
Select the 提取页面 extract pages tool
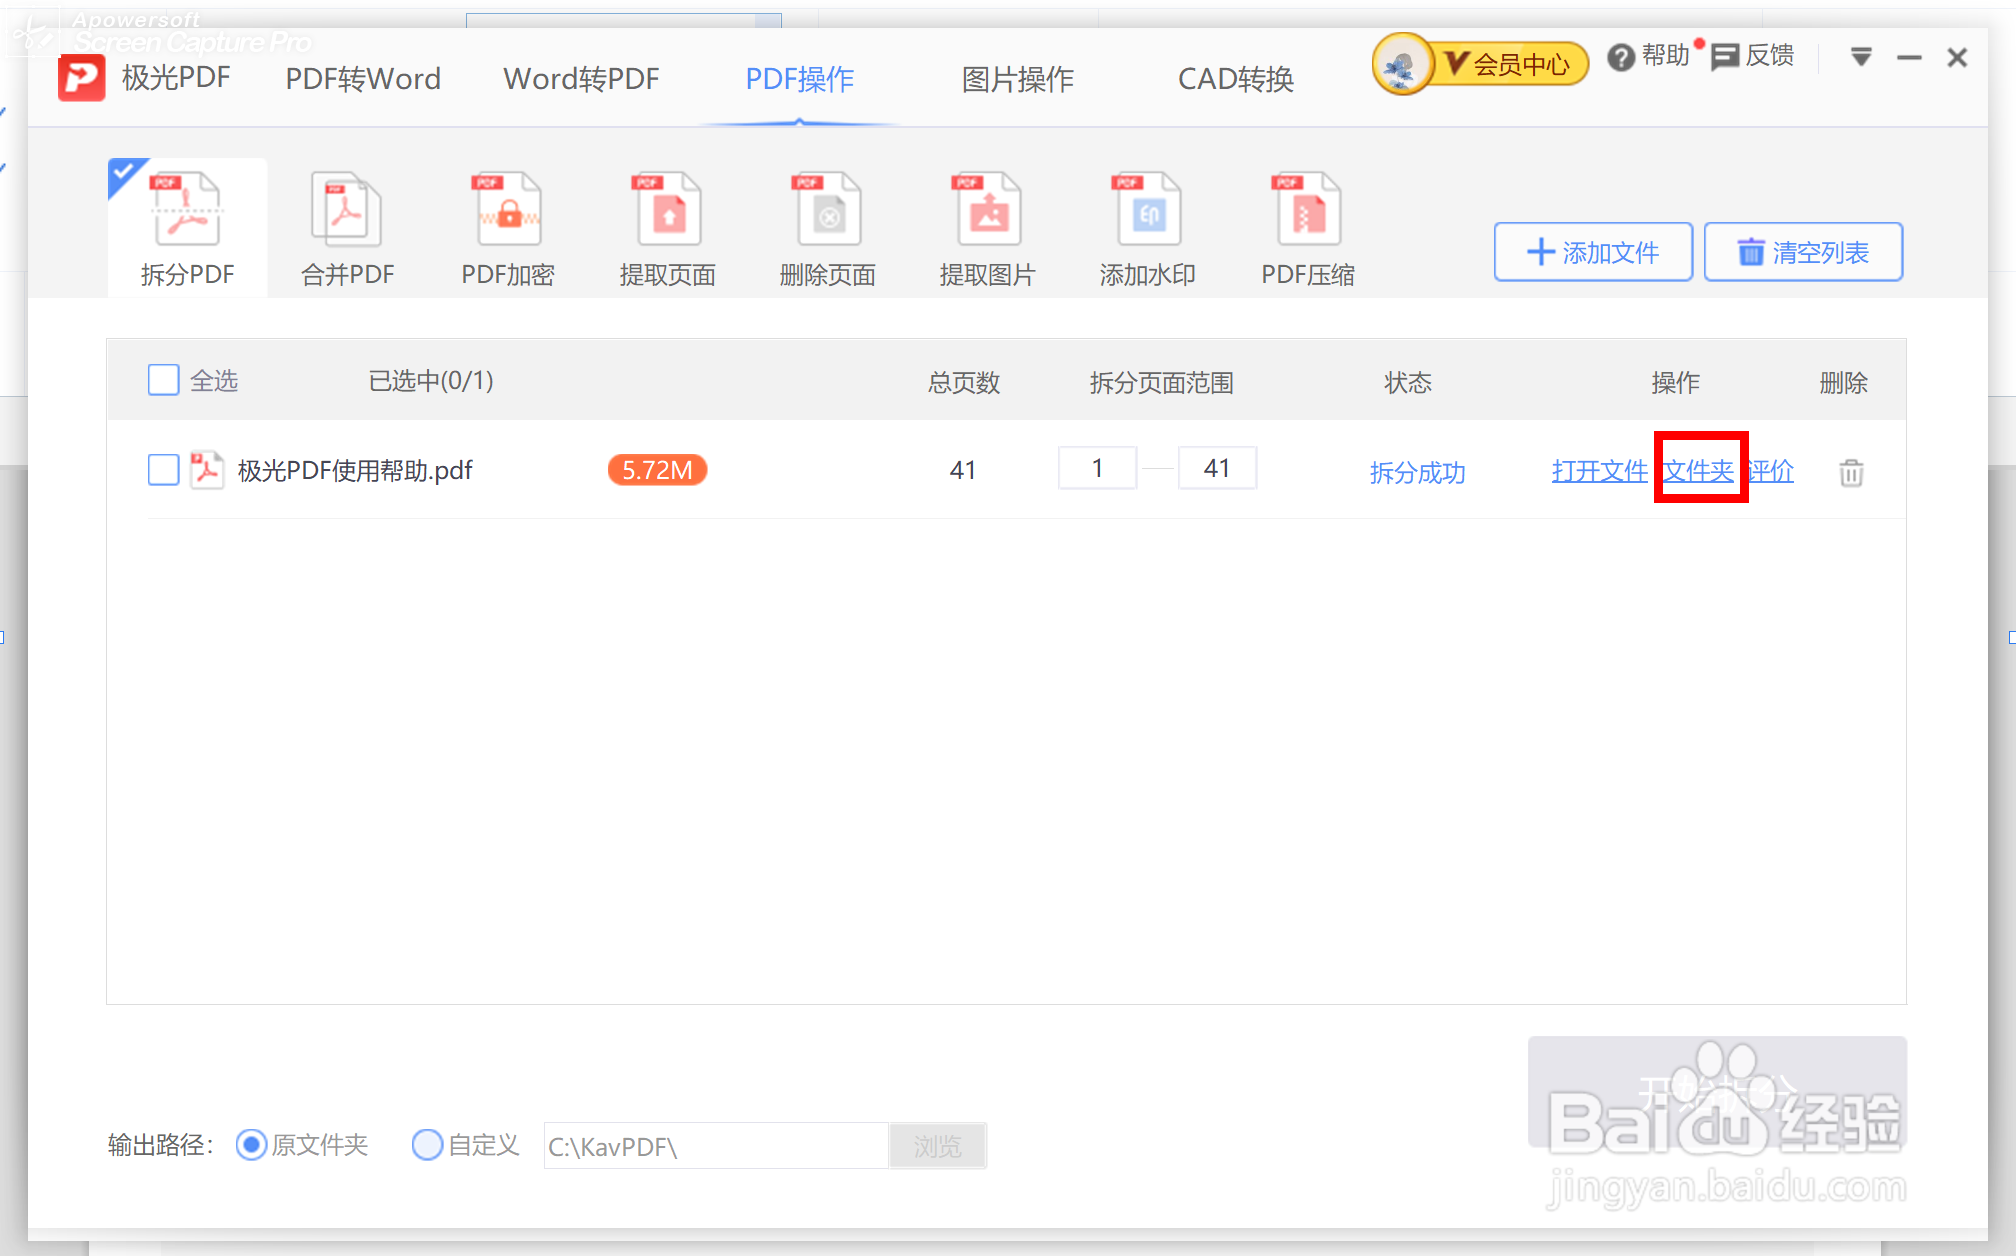[x=667, y=228]
